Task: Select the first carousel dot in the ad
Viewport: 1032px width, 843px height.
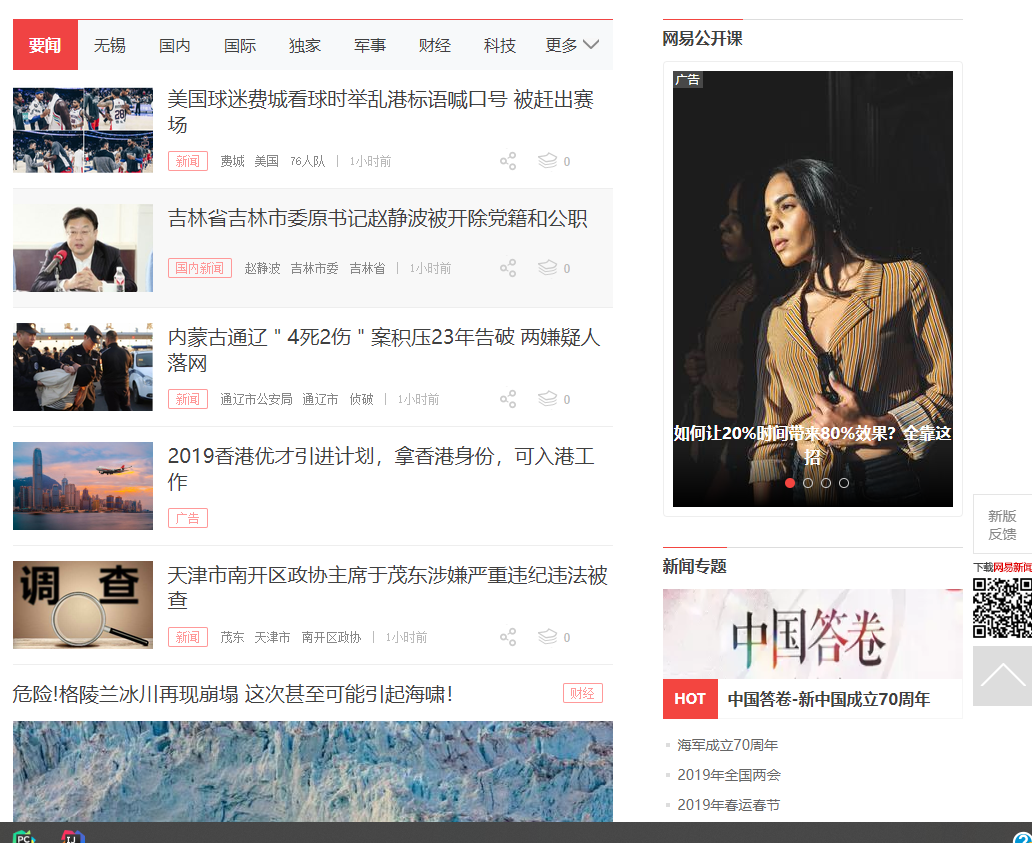Action: (x=790, y=482)
